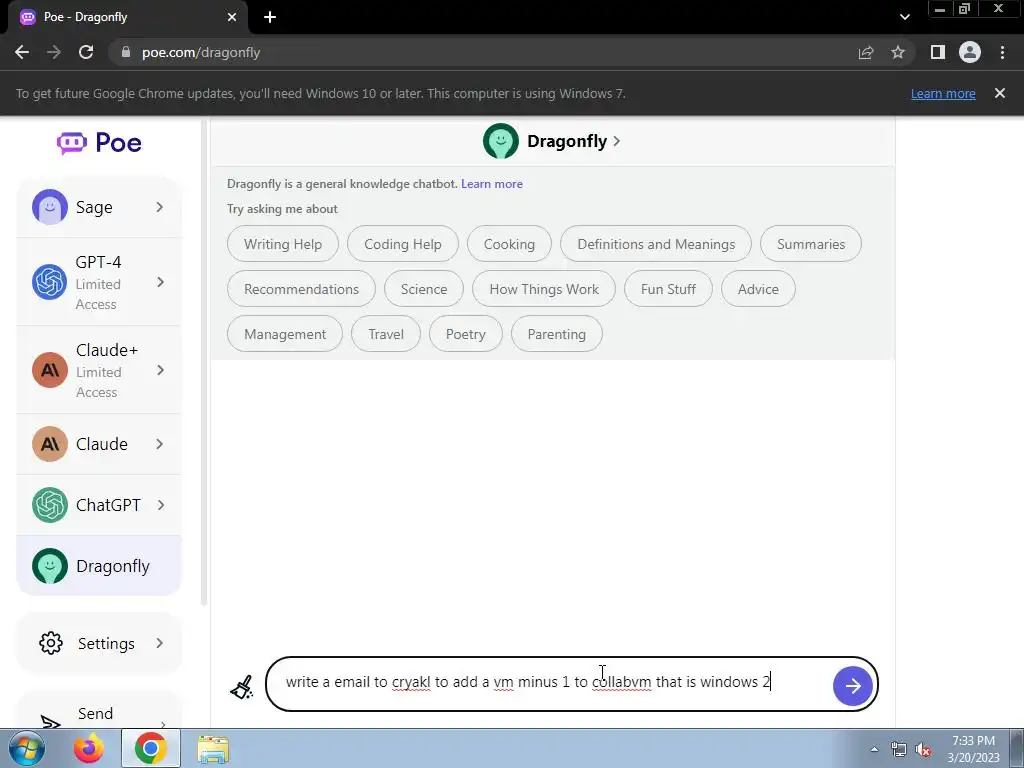Image resolution: width=1024 pixels, height=768 pixels.
Task: Choose Advice suggestion
Action: [x=758, y=289]
